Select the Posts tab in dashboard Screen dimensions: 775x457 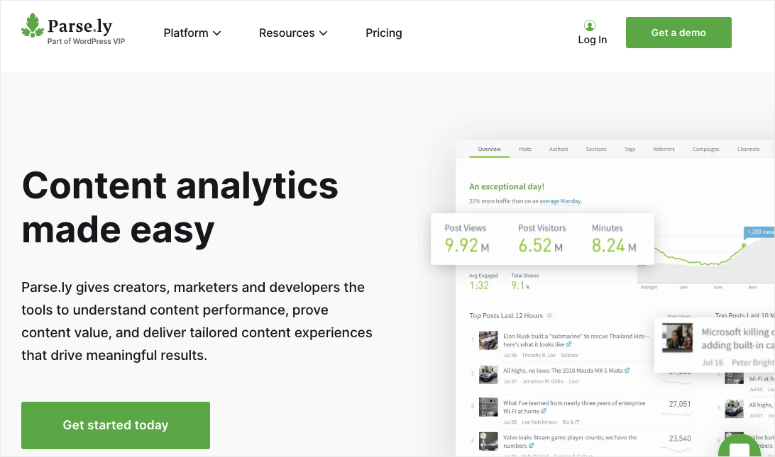[525, 149]
